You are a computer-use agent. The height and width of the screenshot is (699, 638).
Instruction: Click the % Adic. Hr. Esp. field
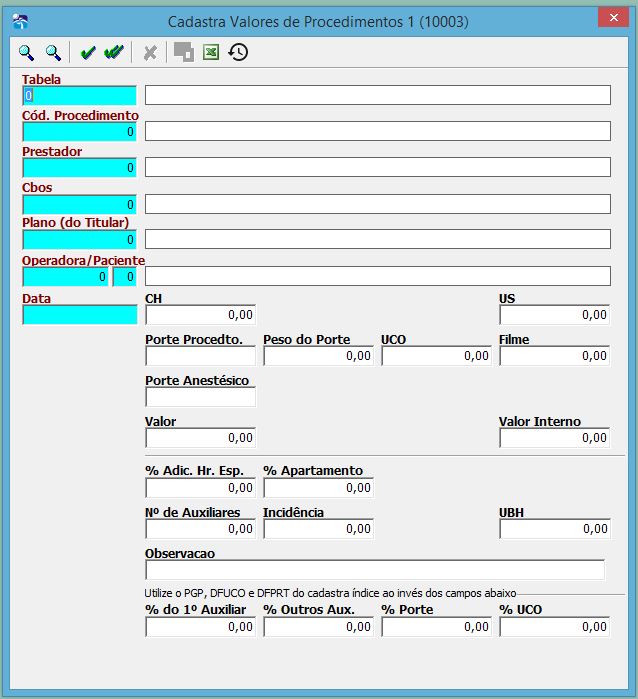click(x=200, y=488)
